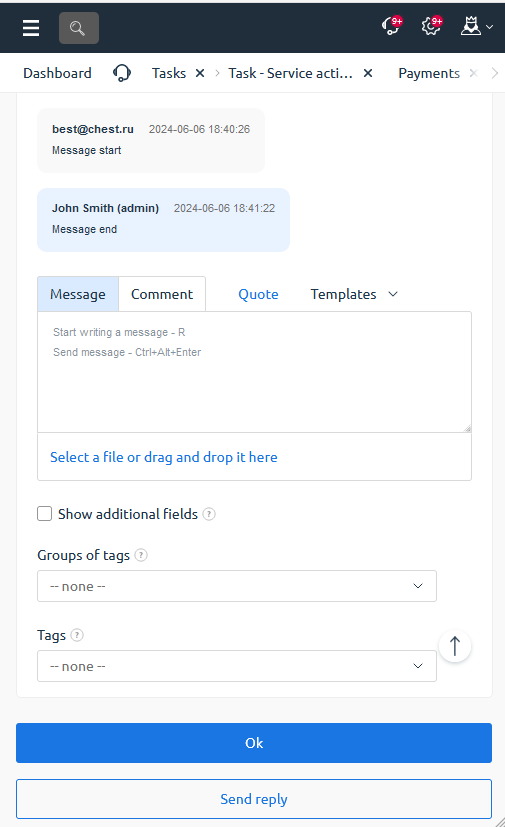Open the hamburger main menu
The image size is (505, 827).
click(31, 28)
